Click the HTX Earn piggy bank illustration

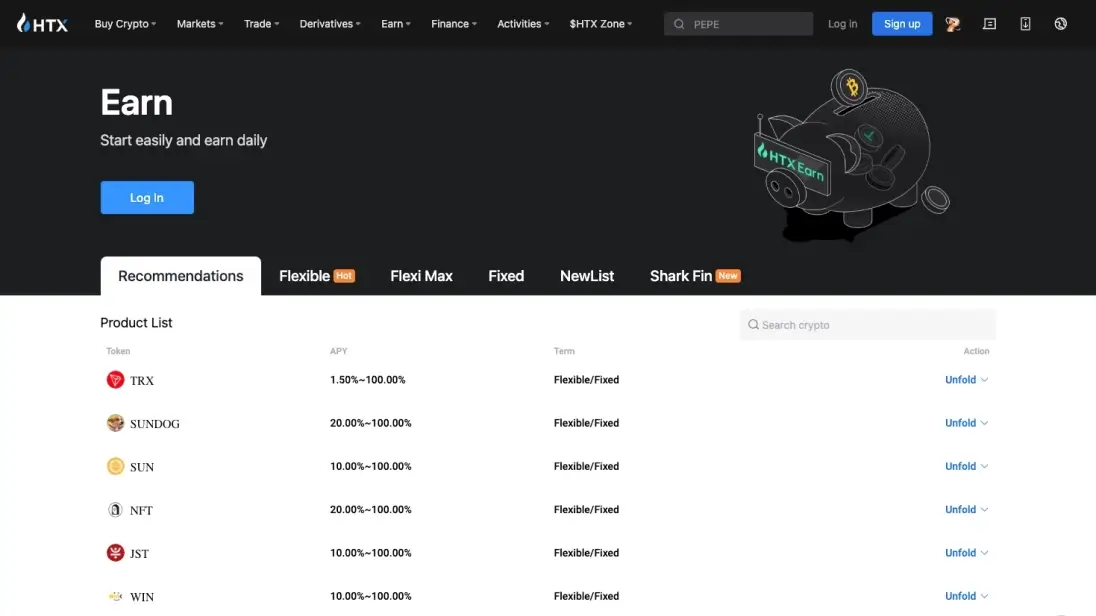click(x=851, y=154)
